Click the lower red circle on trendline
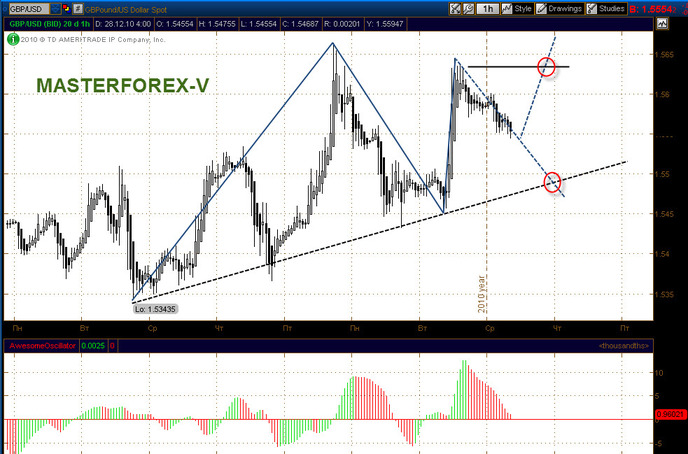 (553, 181)
